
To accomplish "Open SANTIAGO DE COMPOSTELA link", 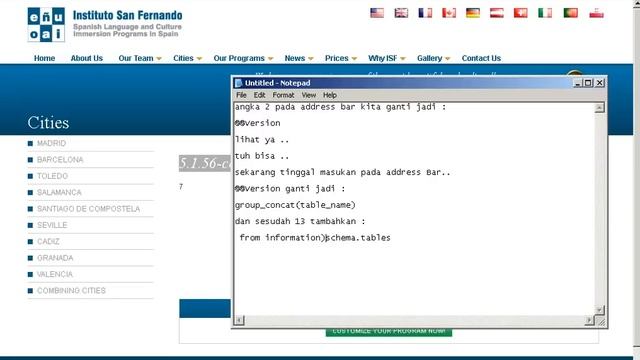I will (88, 209).
